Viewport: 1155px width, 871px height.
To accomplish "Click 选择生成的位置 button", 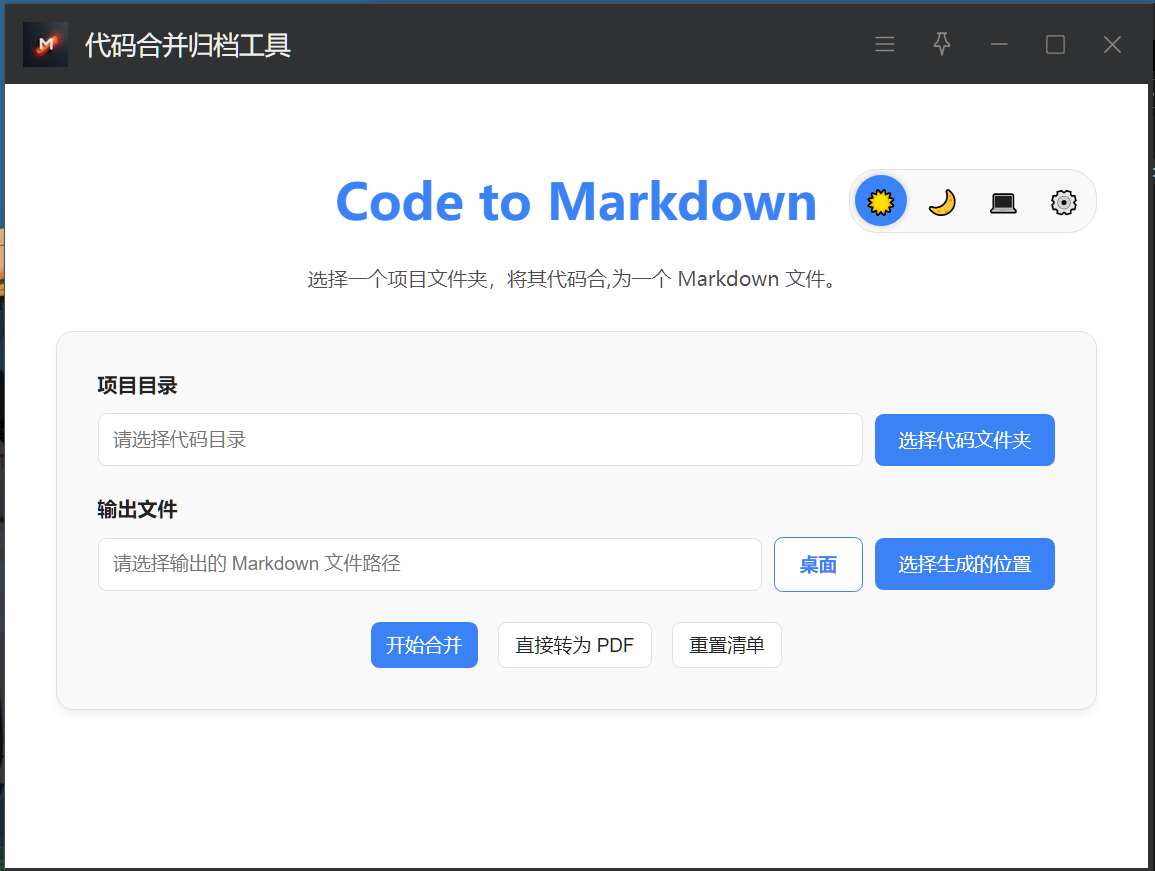I will (x=964, y=564).
